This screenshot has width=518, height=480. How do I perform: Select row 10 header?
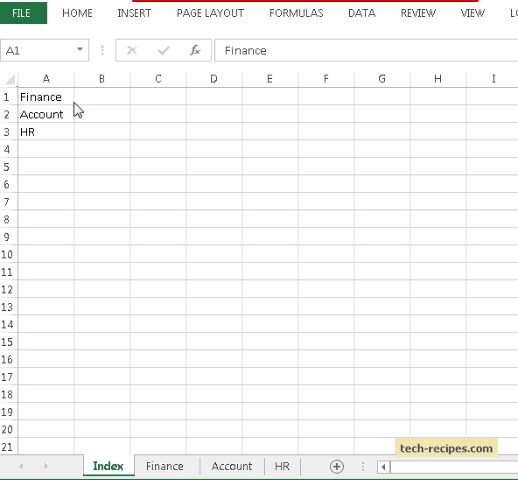[x=7, y=255]
